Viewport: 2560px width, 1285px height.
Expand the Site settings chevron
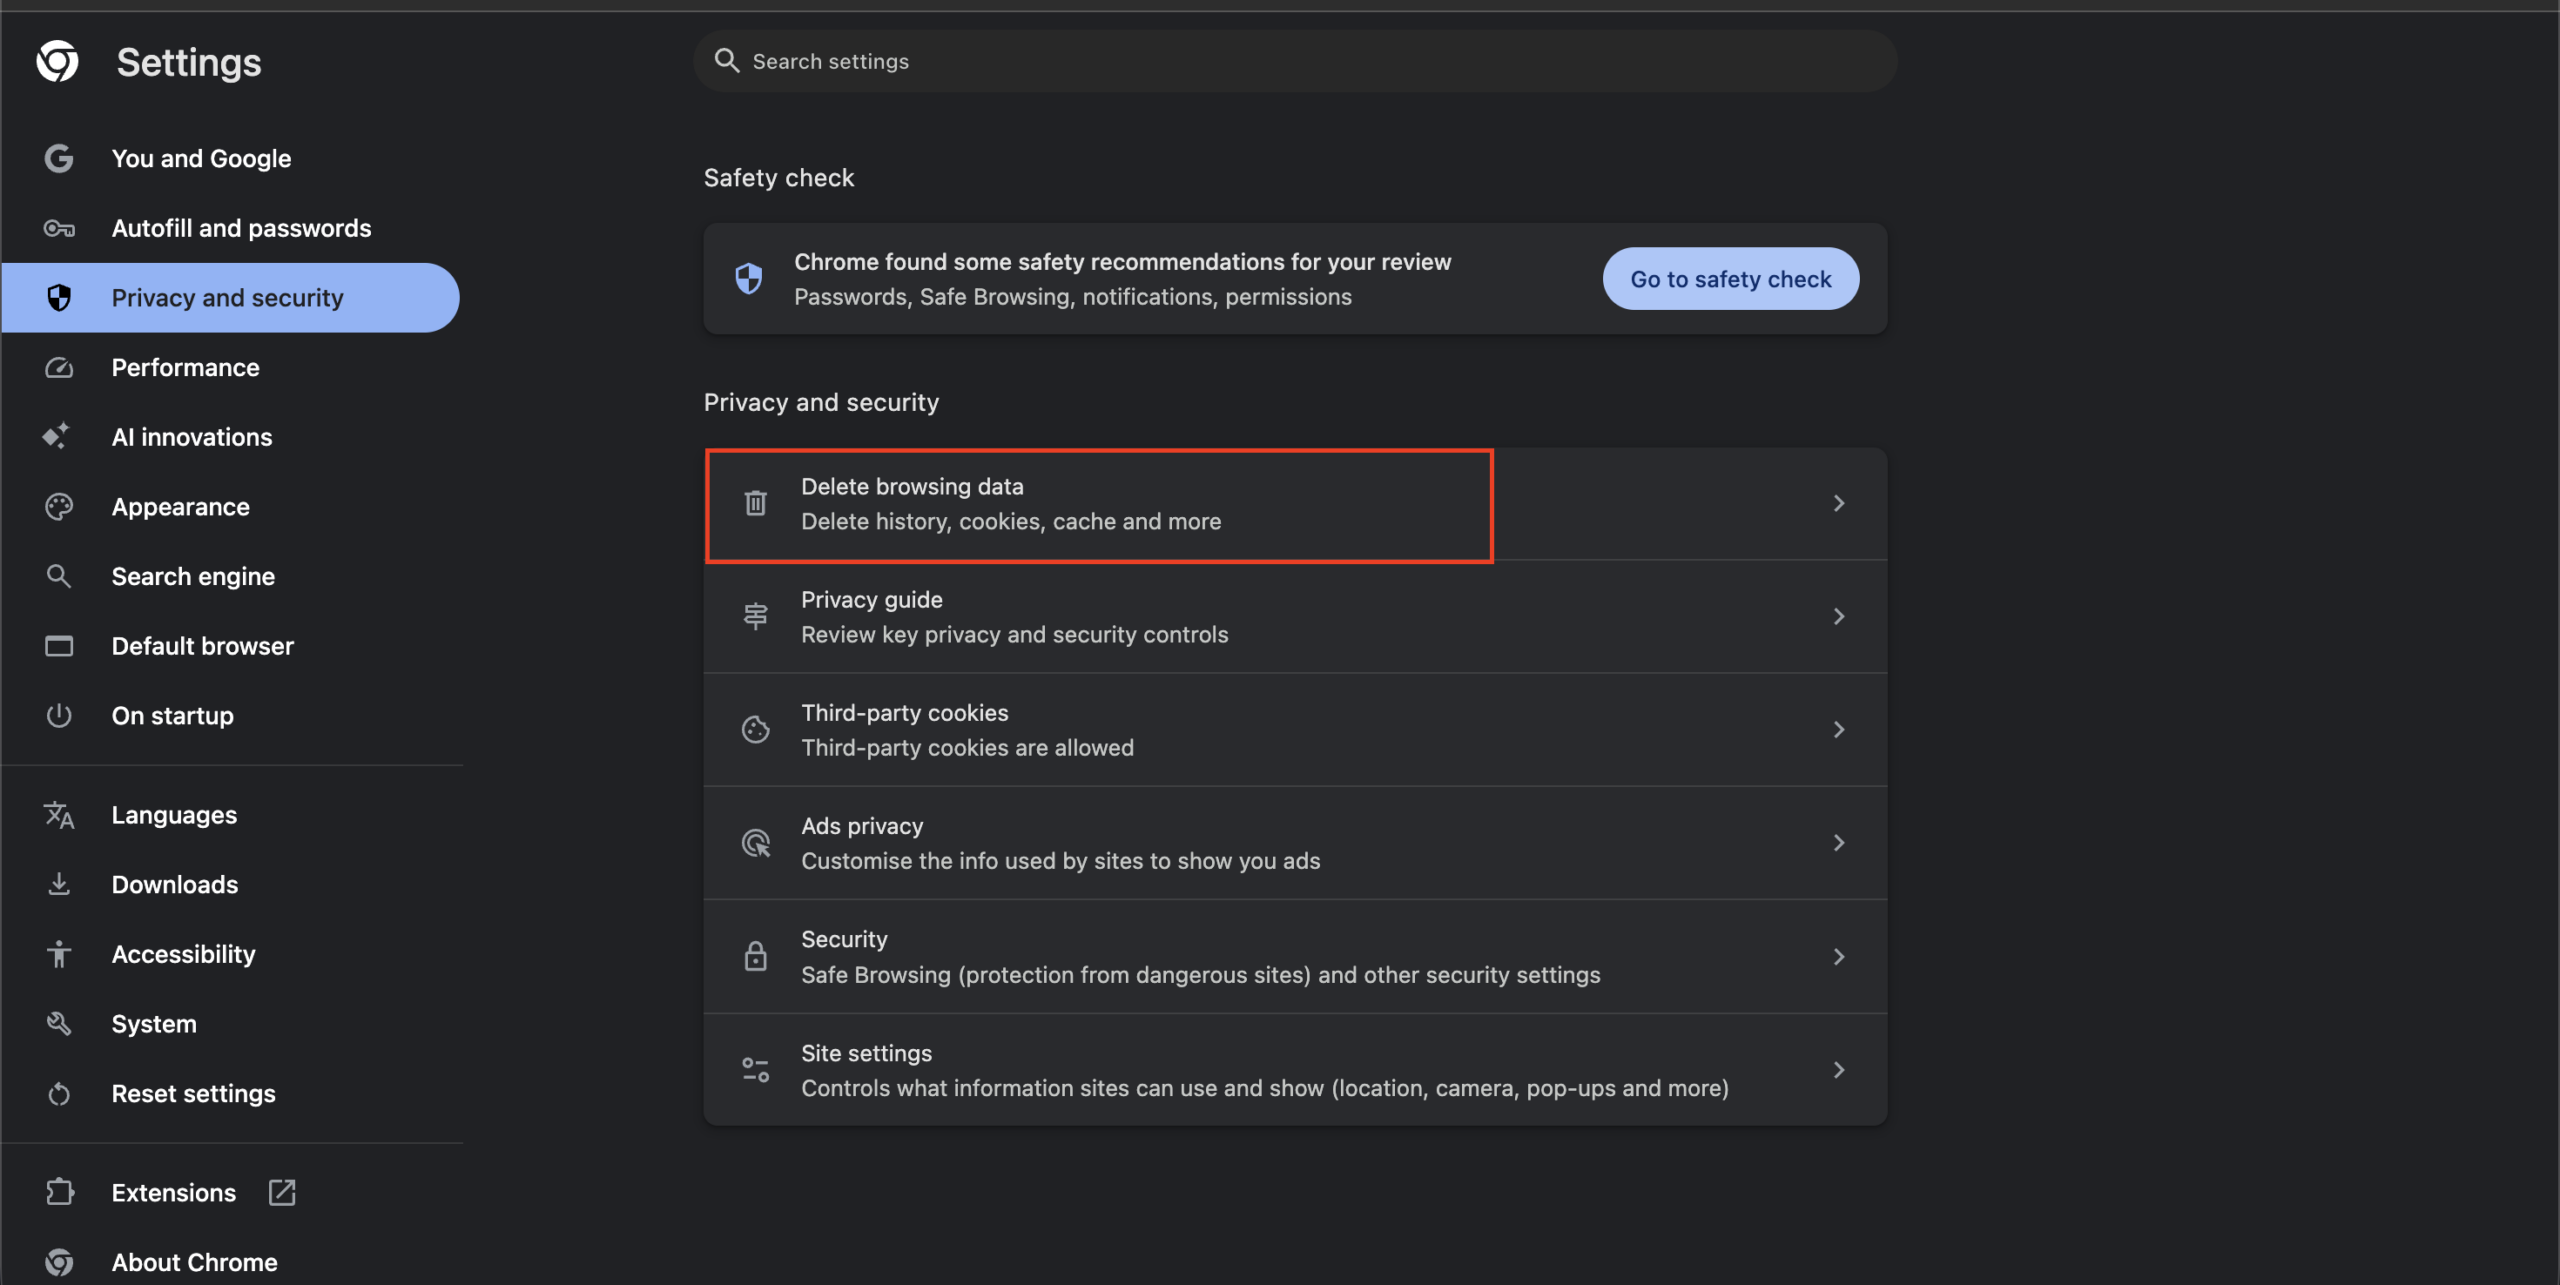pos(1840,1069)
